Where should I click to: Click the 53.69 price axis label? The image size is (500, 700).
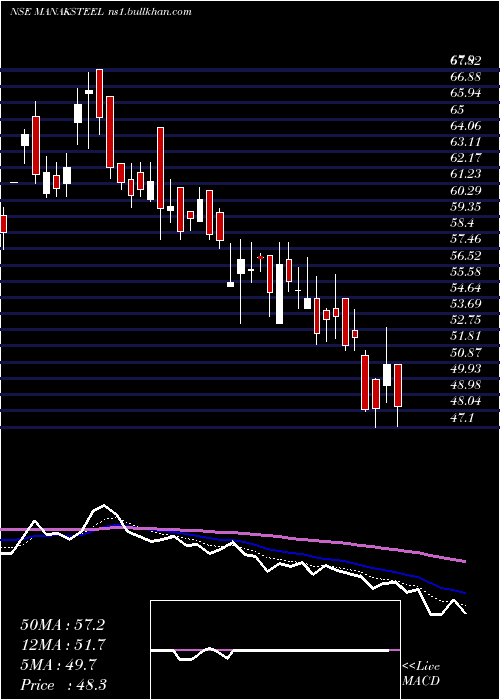click(466, 304)
